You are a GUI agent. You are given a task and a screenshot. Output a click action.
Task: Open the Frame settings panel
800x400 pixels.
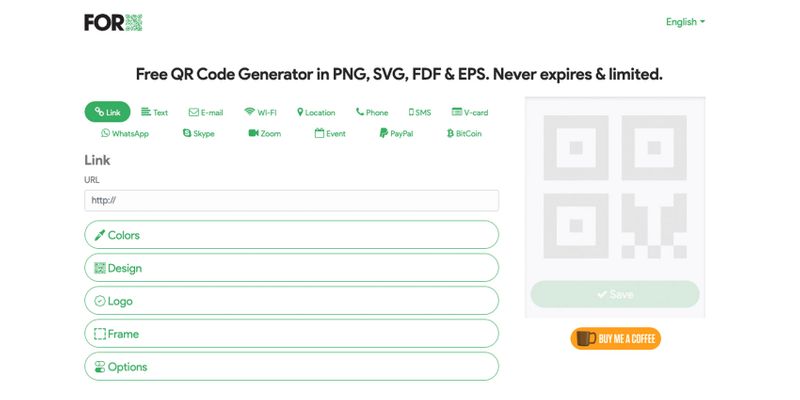point(291,334)
